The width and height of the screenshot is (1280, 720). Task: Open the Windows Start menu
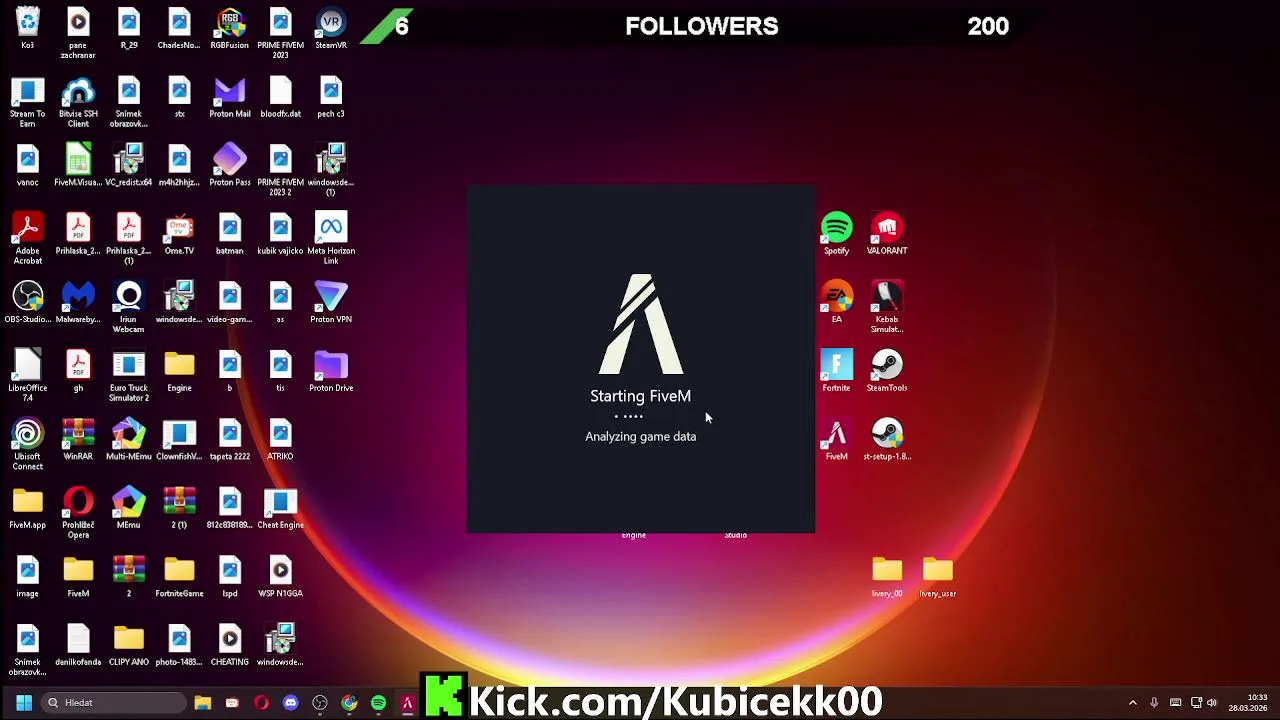(24, 703)
